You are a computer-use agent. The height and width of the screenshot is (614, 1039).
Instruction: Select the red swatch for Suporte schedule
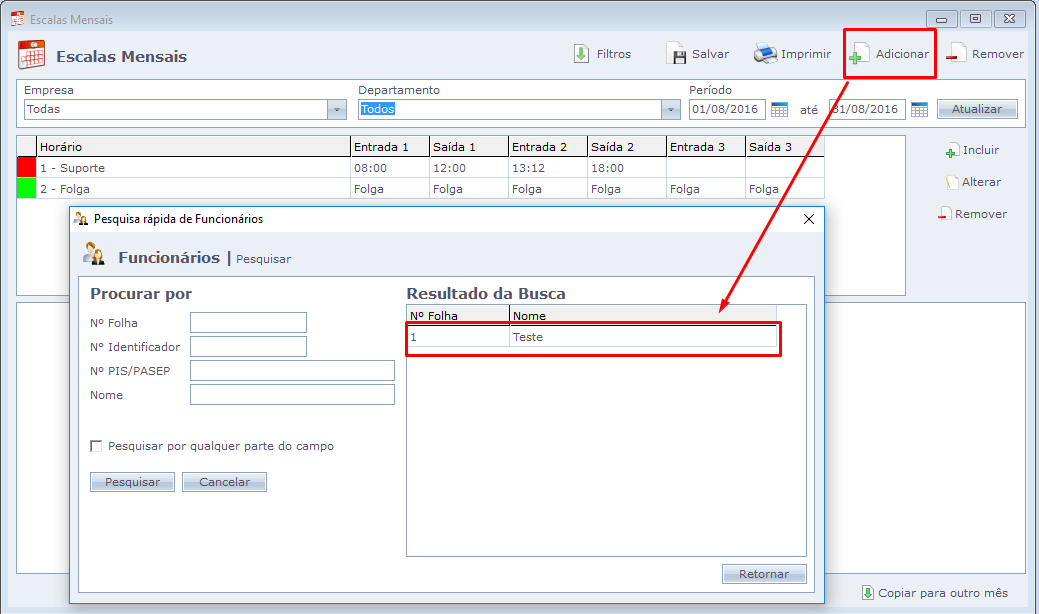[26, 168]
